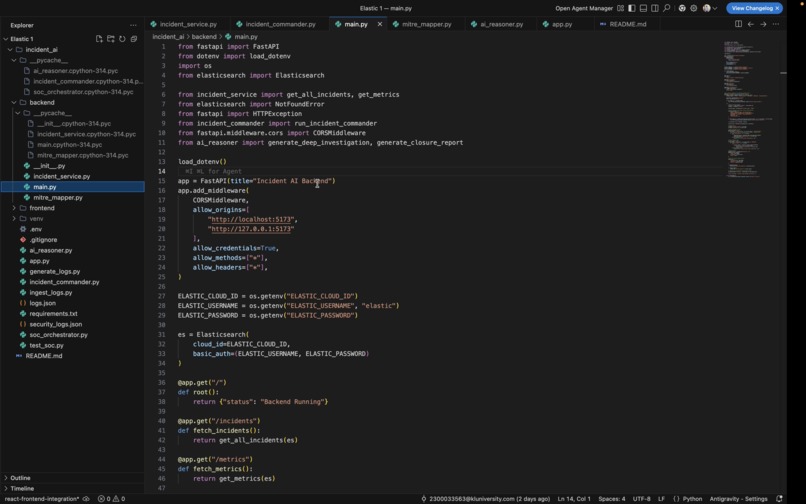
Task: Collapse all folders in Explorer
Action: pyautogui.click(x=134, y=39)
